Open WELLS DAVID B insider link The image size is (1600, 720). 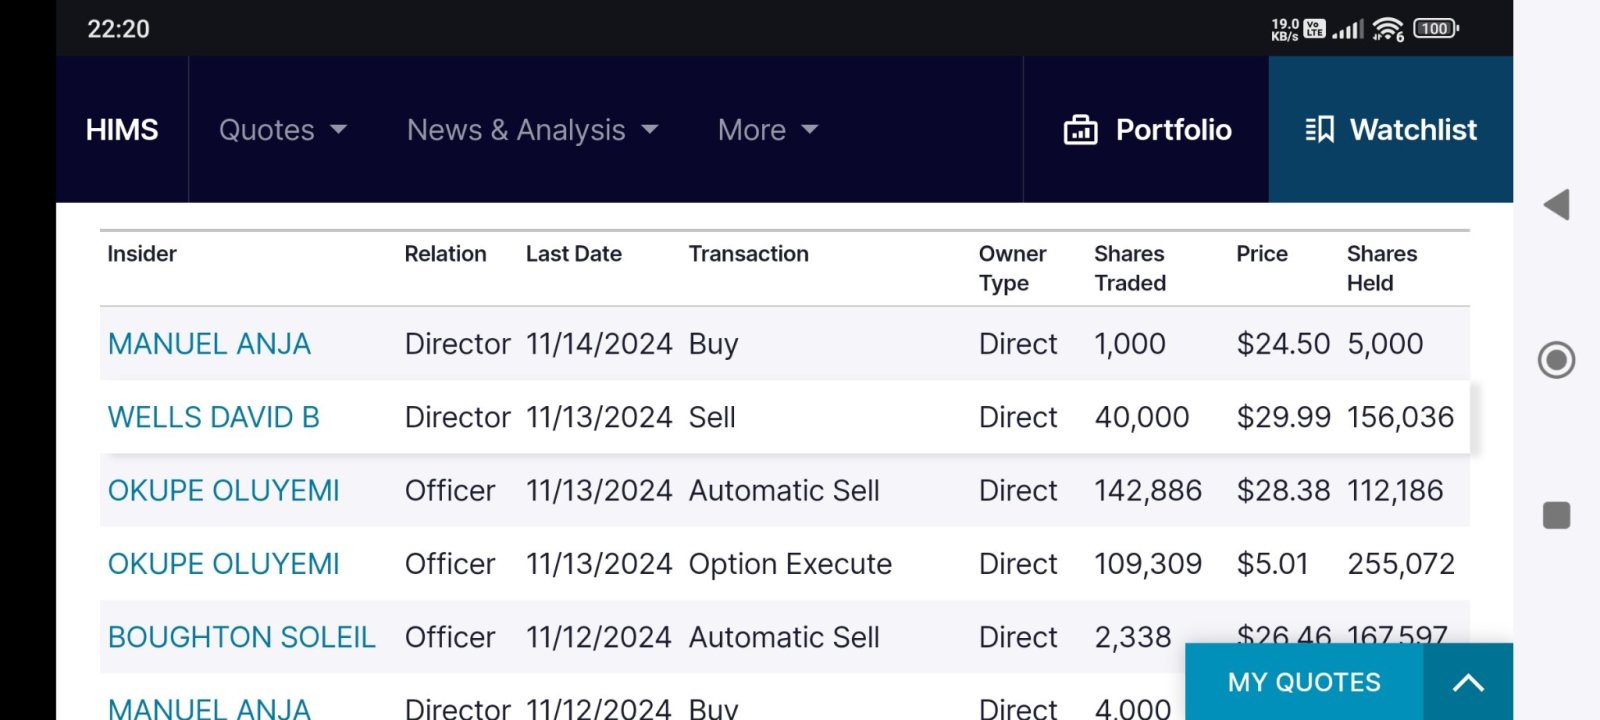point(213,417)
